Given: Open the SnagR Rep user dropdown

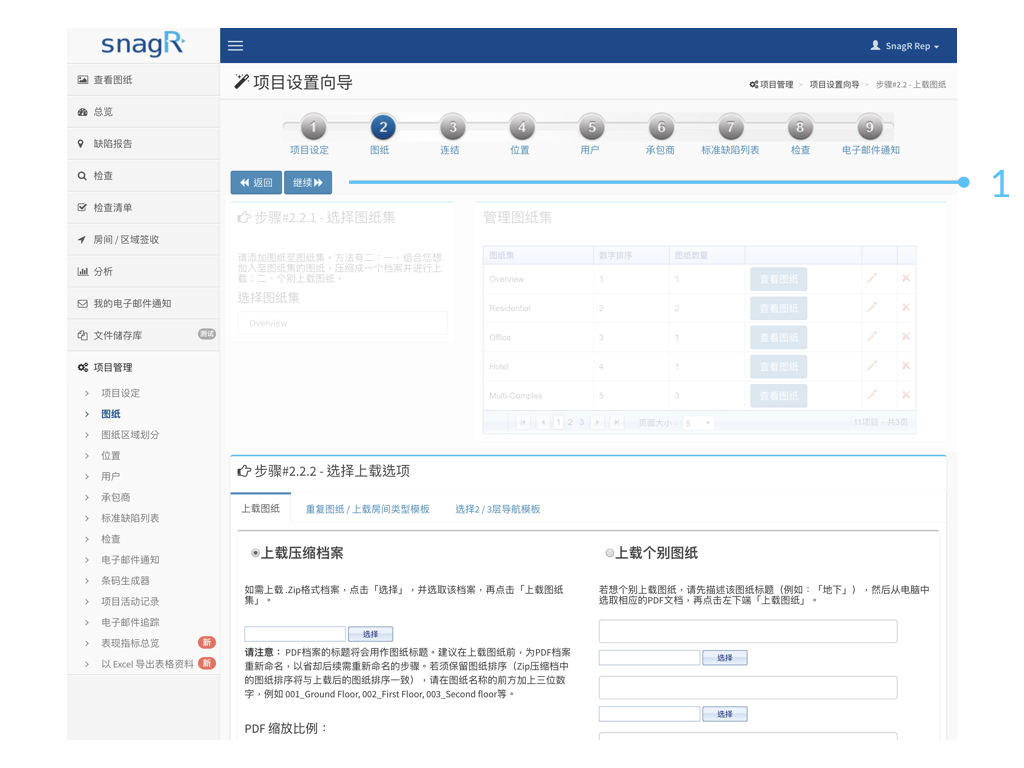Looking at the screenshot, I should [x=905, y=46].
